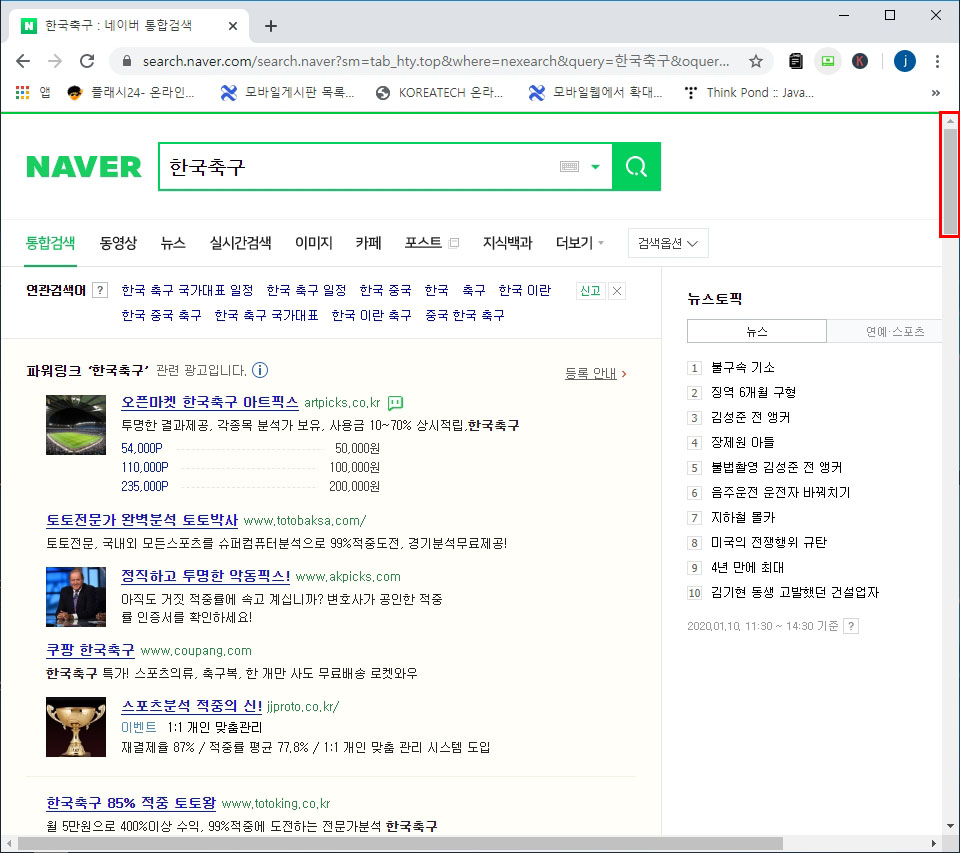Click the related-search help question mark
The image size is (960, 853).
click(100, 290)
